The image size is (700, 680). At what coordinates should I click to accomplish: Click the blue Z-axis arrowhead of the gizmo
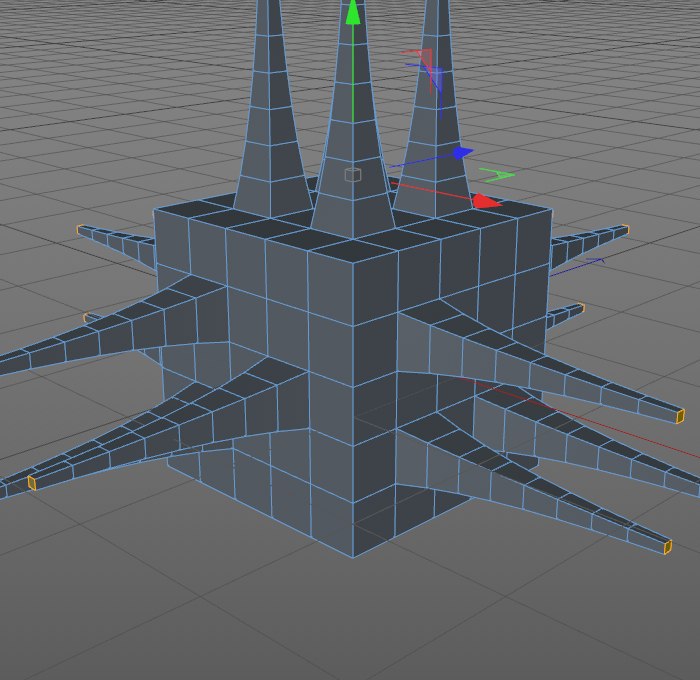coord(463,153)
